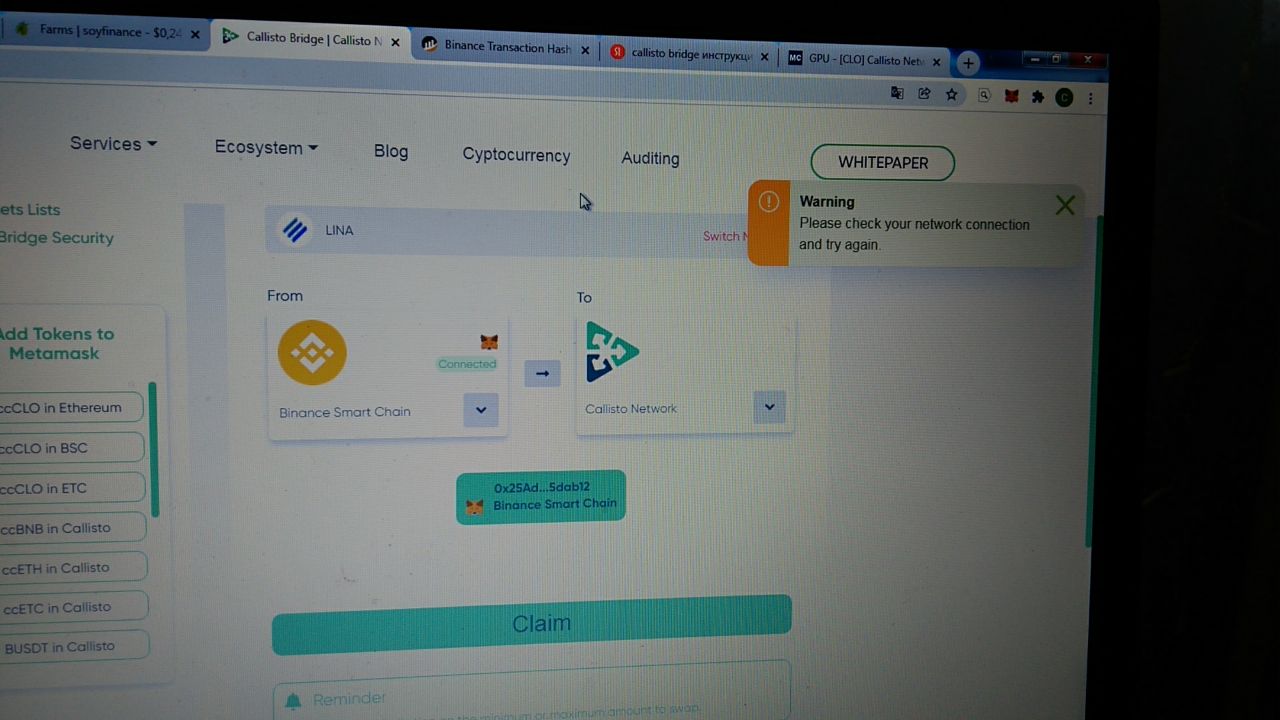The image size is (1280, 720).
Task: Open a new browser tab with plus button
Action: [967, 63]
